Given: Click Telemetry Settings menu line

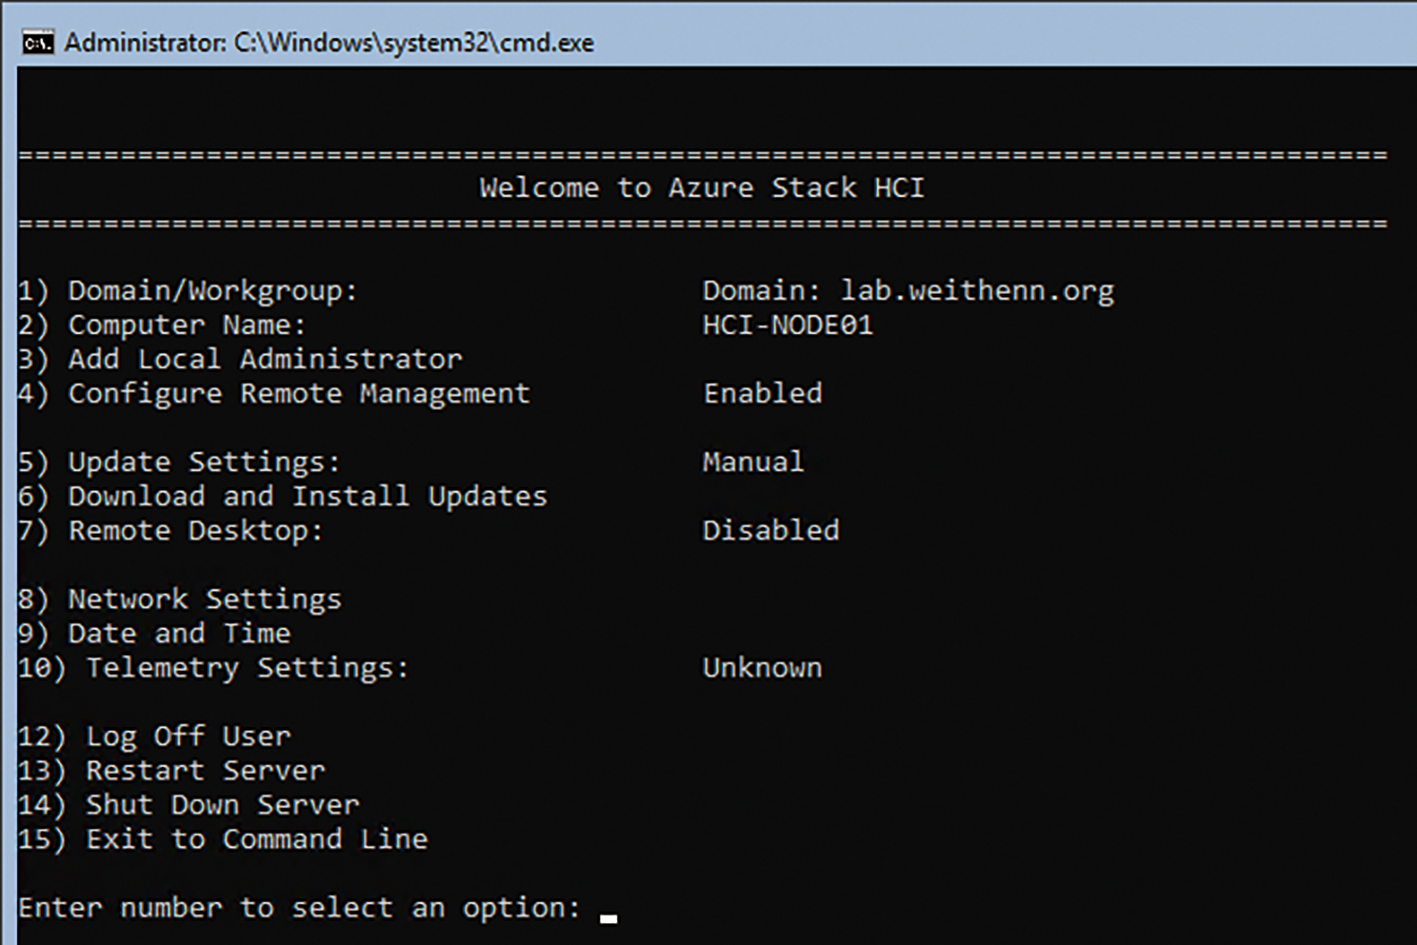Looking at the screenshot, I should point(214,668).
